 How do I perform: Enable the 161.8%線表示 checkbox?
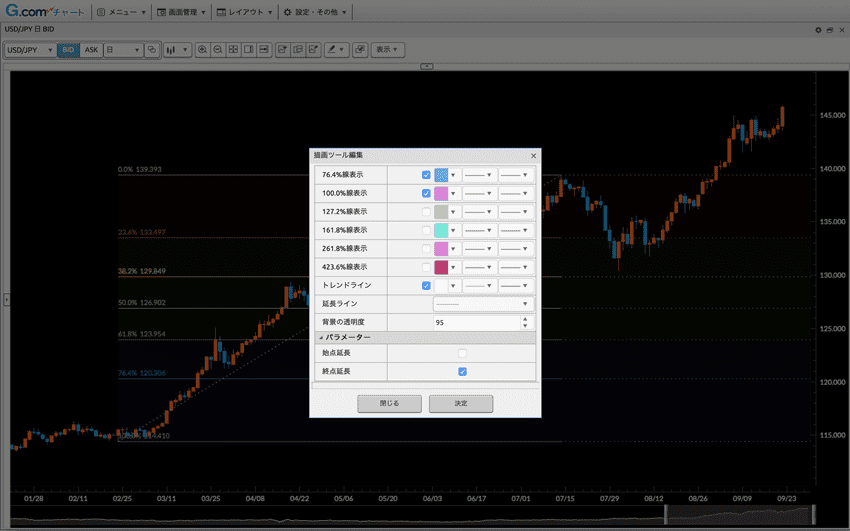(x=426, y=230)
